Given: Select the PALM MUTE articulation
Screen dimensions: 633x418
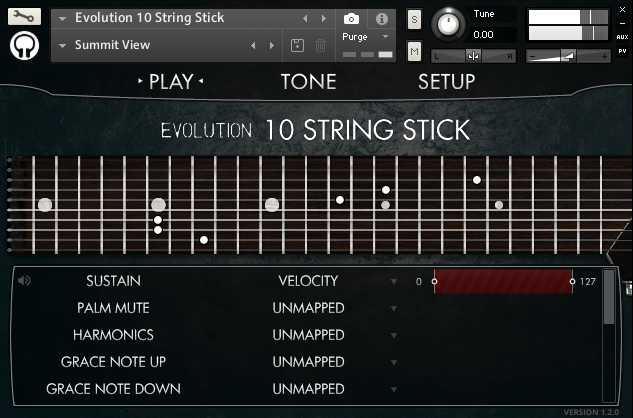Looking at the screenshot, I should [x=113, y=308].
